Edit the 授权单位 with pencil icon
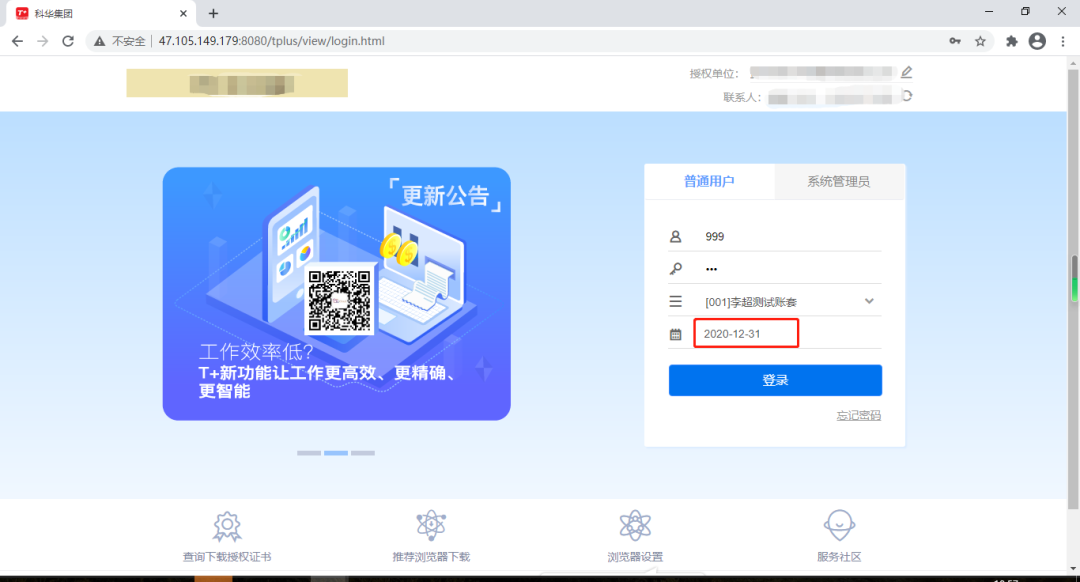1080x582 pixels. click(x=906, y=72)
